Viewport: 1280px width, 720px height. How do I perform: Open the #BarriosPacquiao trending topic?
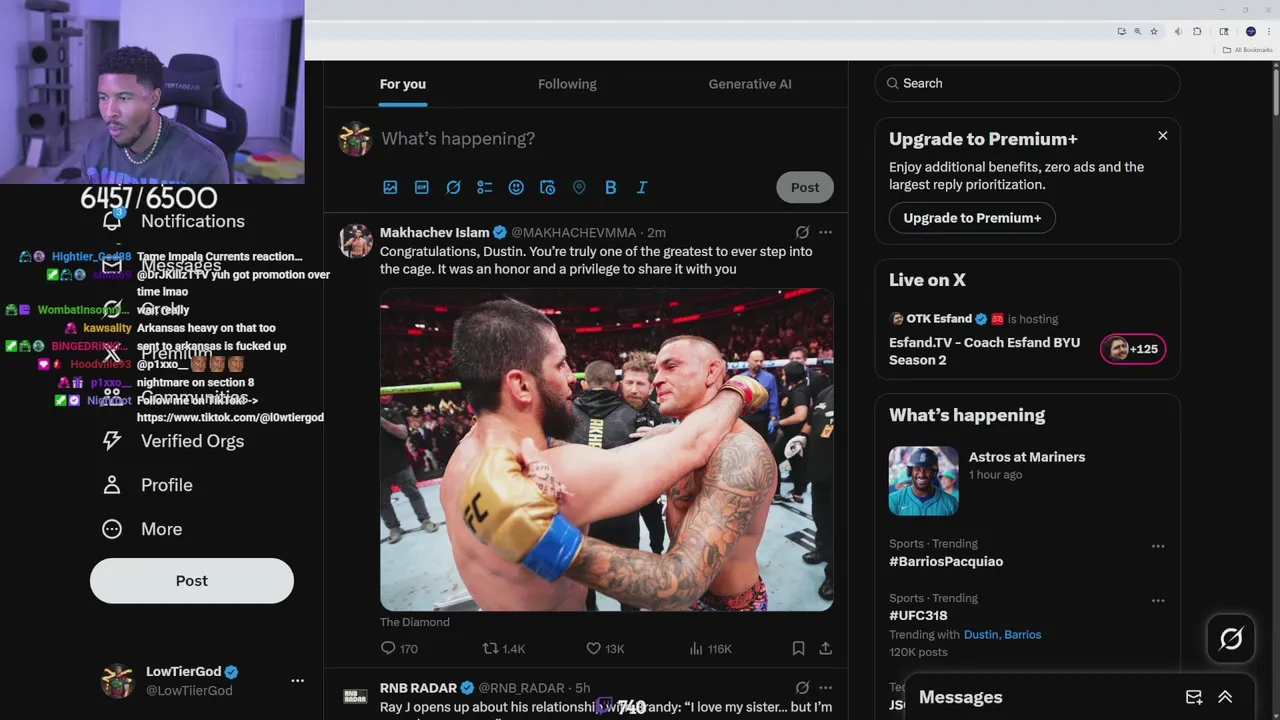click(x=946, y=561)
